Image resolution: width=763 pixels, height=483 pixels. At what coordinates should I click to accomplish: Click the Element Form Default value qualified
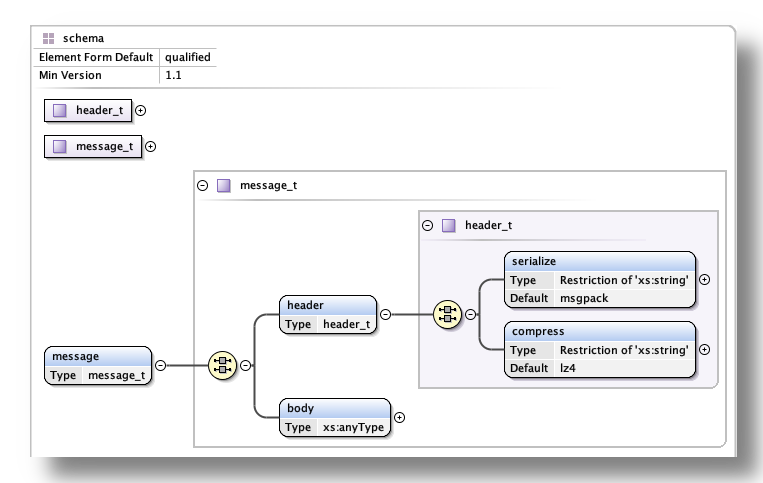pyautogui.click(x=188, y=57)
